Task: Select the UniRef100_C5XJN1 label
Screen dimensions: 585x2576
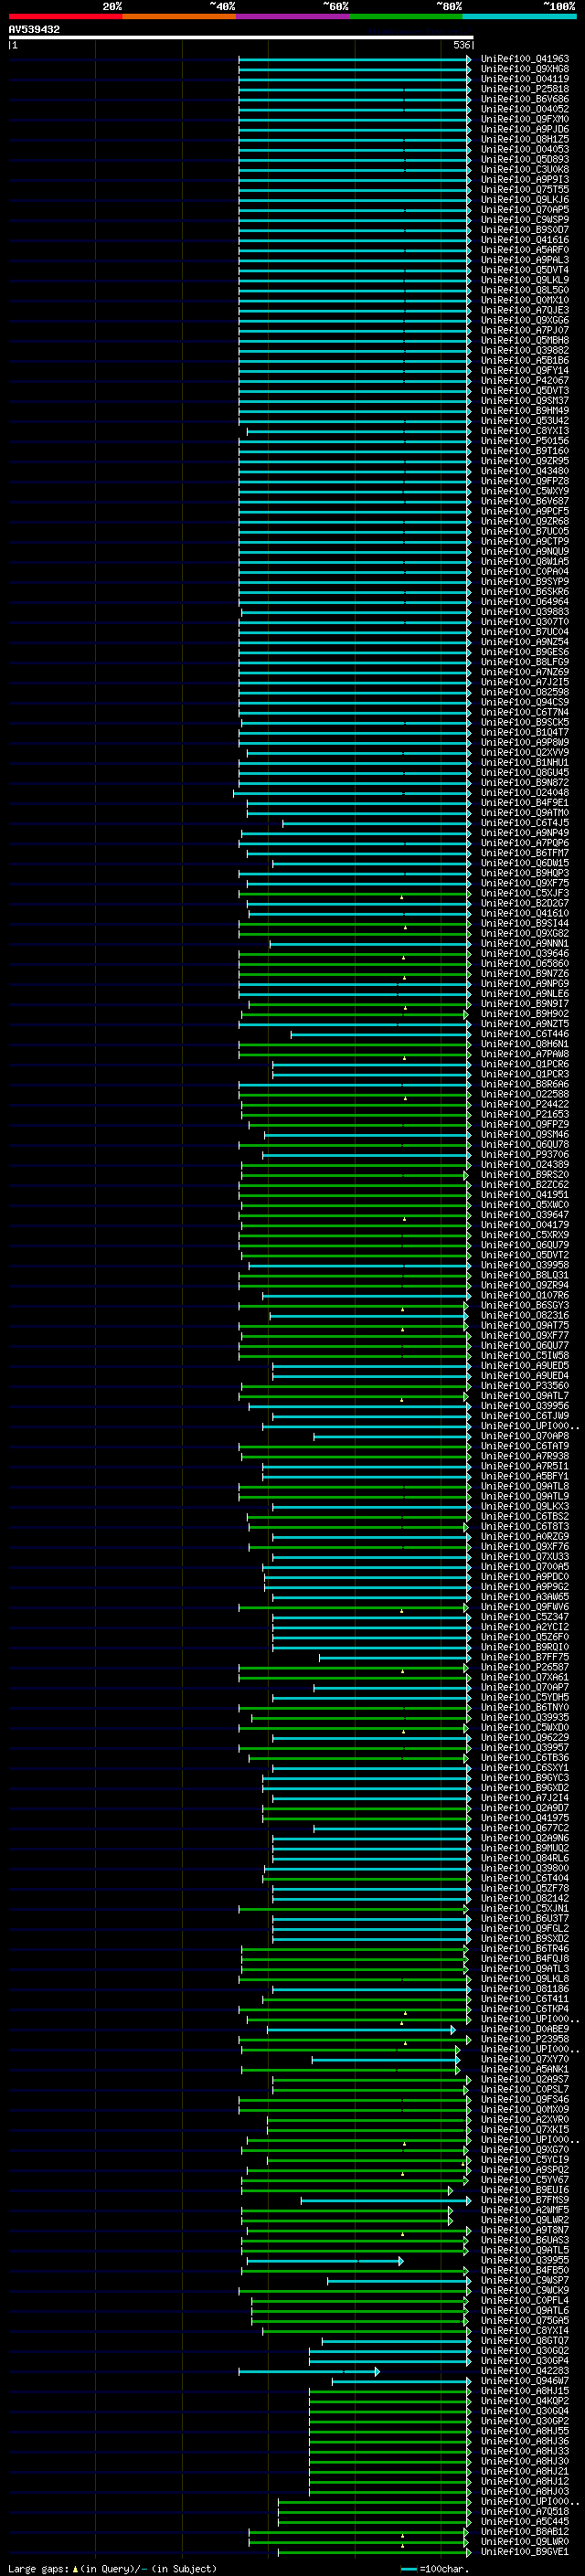Action: tap(525, 1908)
